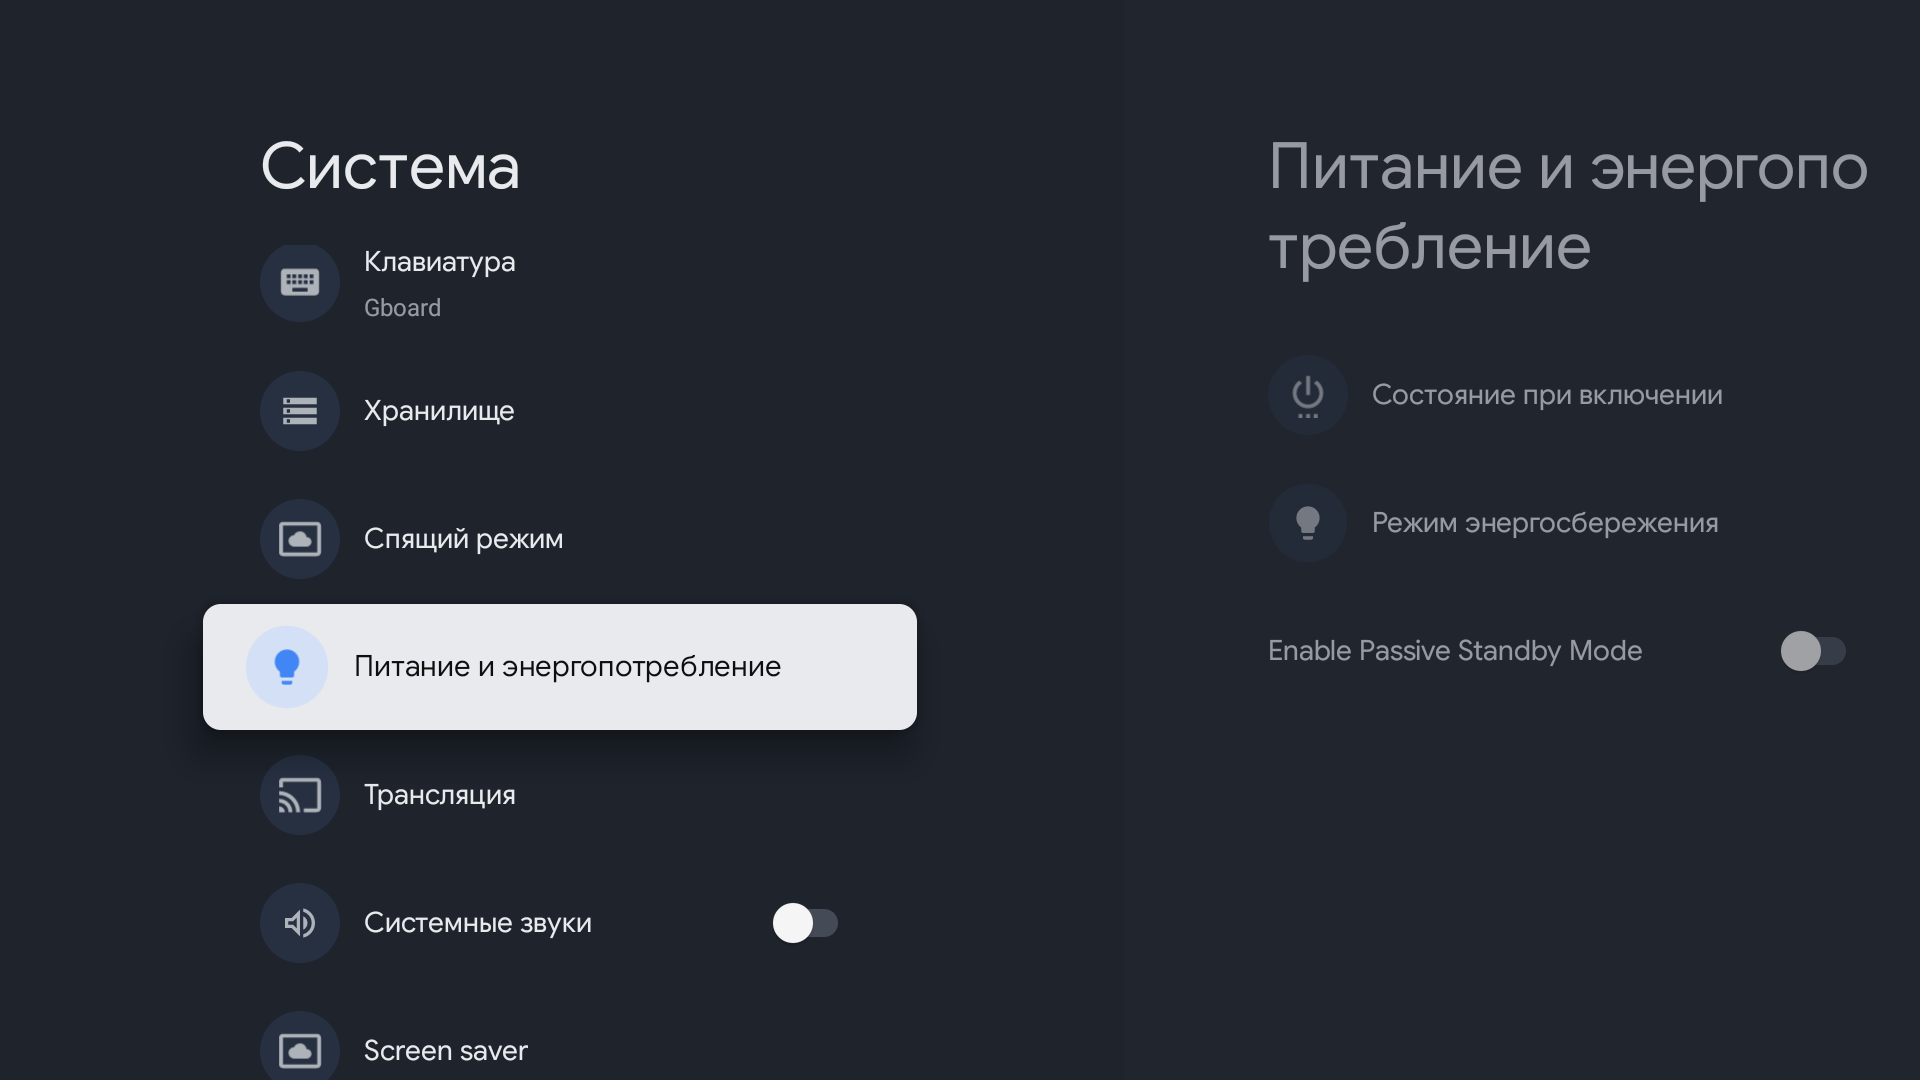This screenshot has width=1920, height=1080.
Task: Click the sleep mode icon beside Спящий режим
Action: pyautogui.click(x=299, y=539)
